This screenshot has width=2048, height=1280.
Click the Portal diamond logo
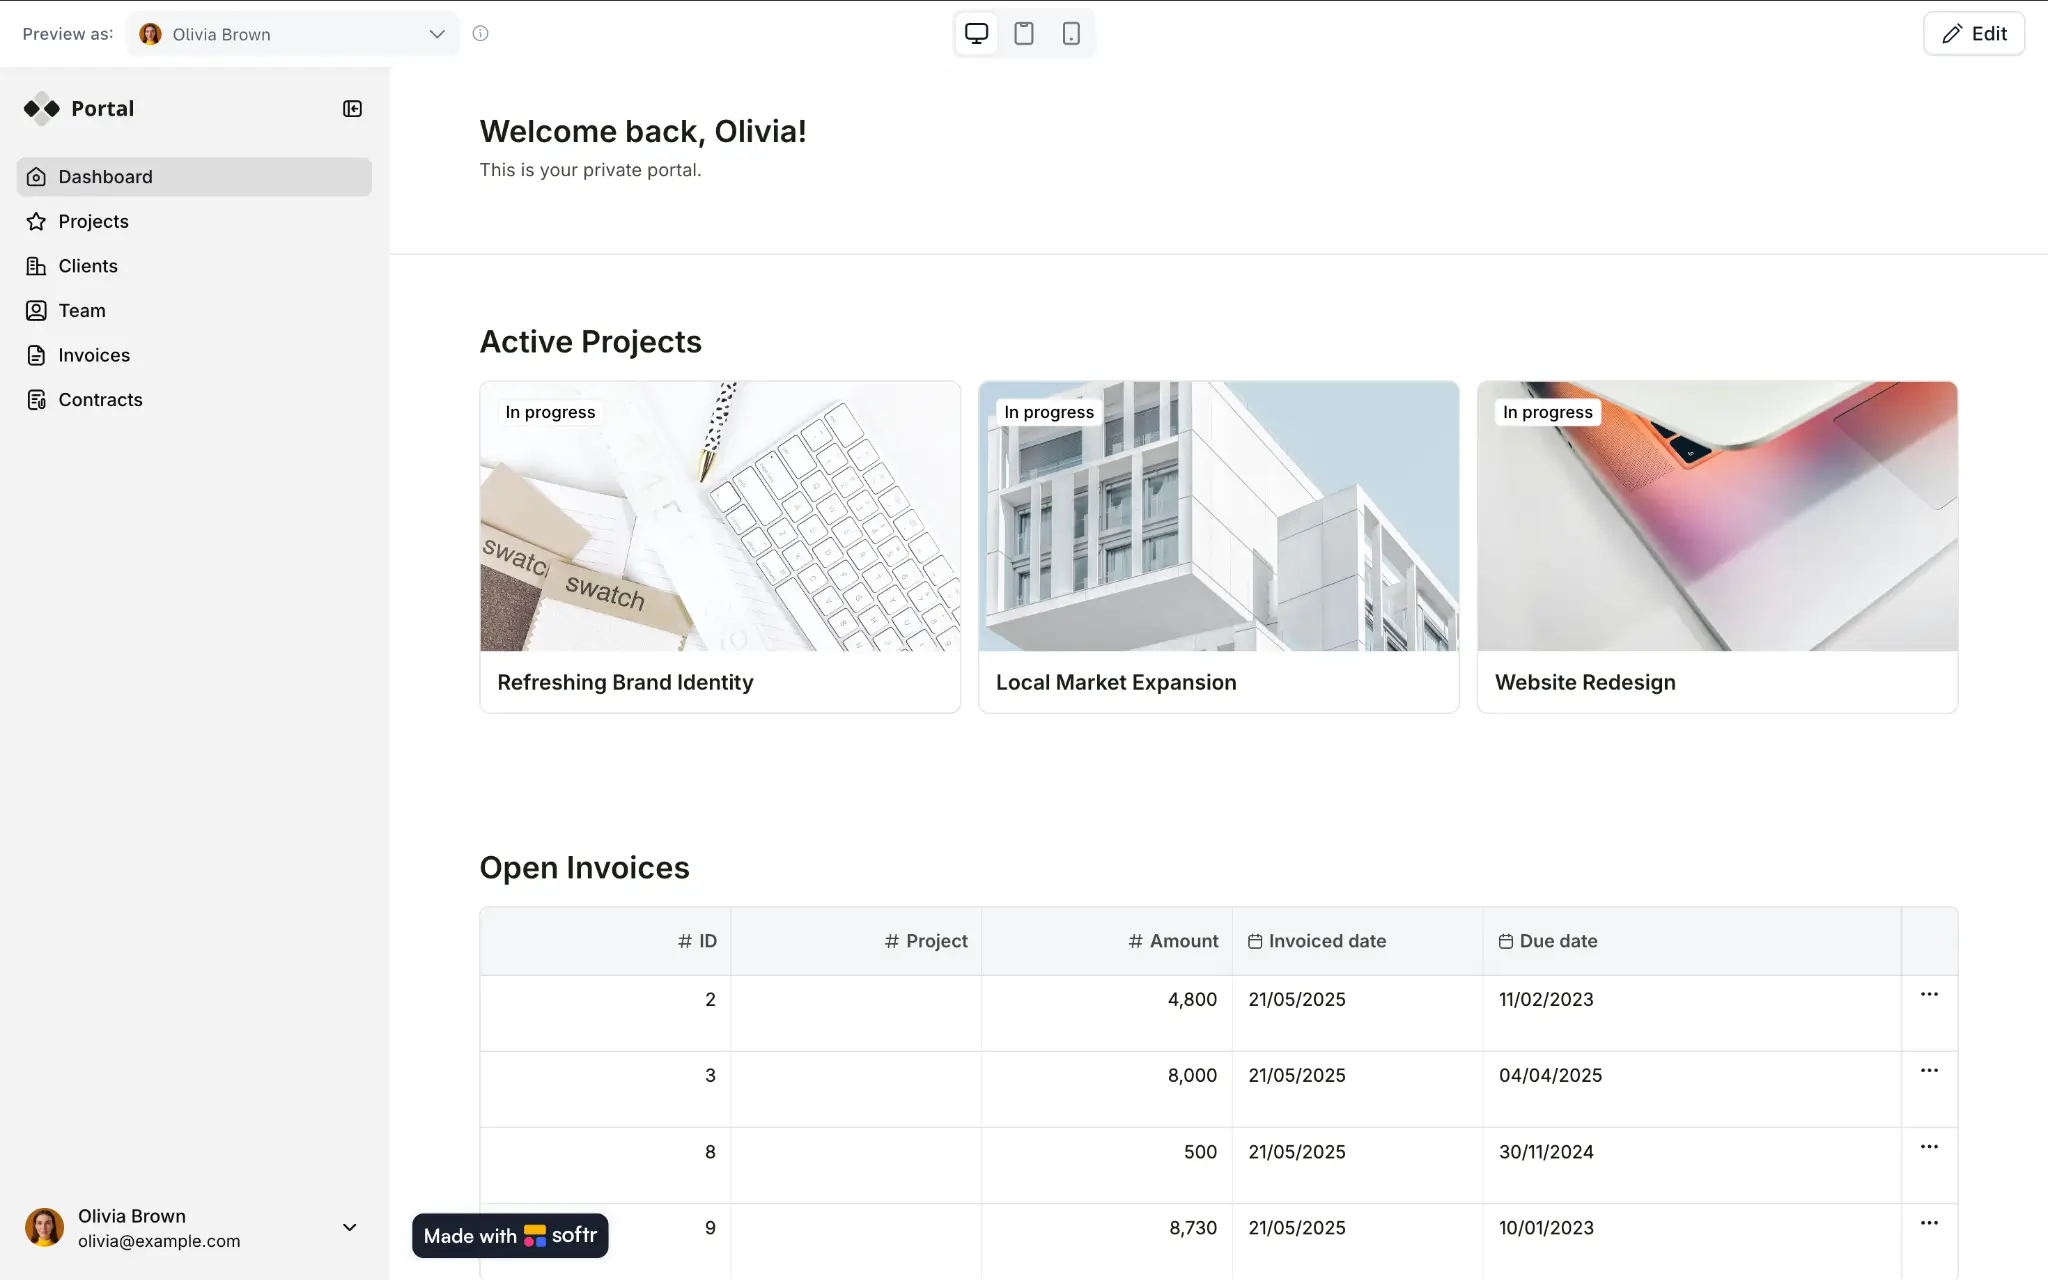tap(42, 108)
